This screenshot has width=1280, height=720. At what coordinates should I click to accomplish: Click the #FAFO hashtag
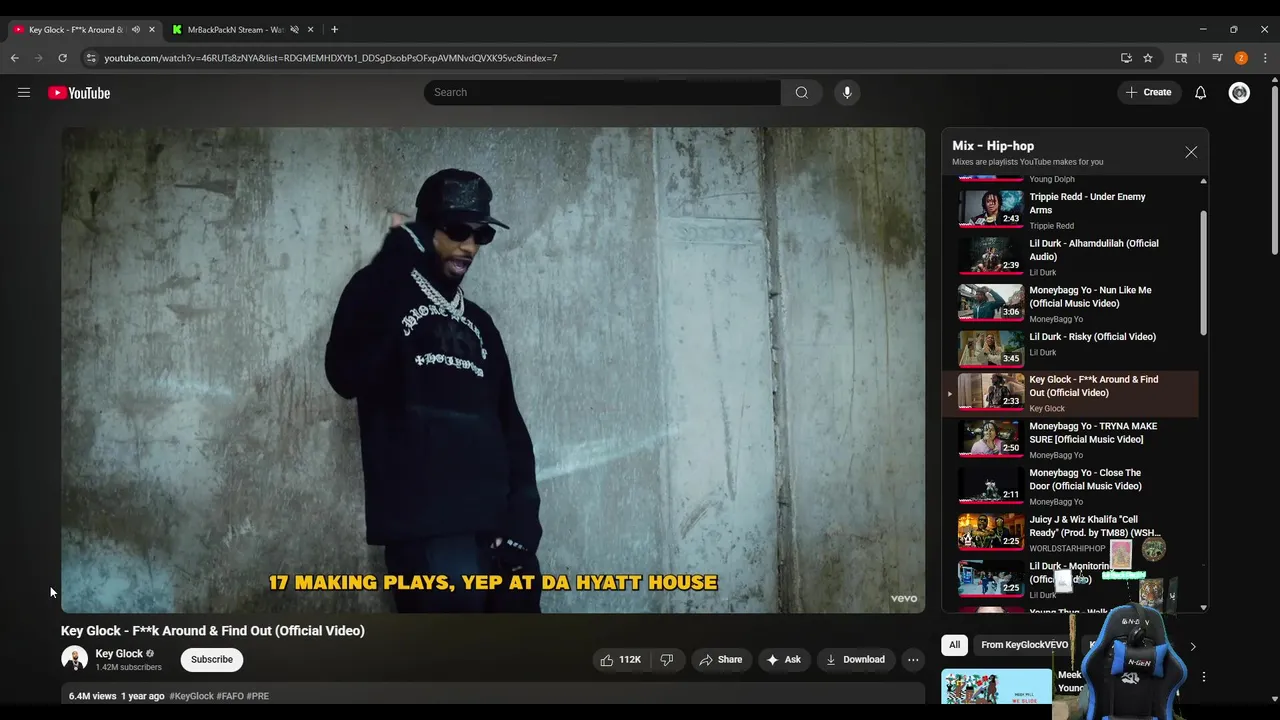(x=230, y=696)
